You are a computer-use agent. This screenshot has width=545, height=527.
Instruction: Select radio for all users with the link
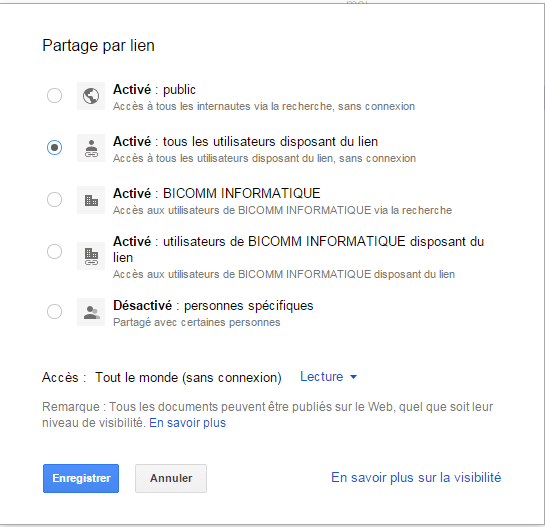pos(55,147)
